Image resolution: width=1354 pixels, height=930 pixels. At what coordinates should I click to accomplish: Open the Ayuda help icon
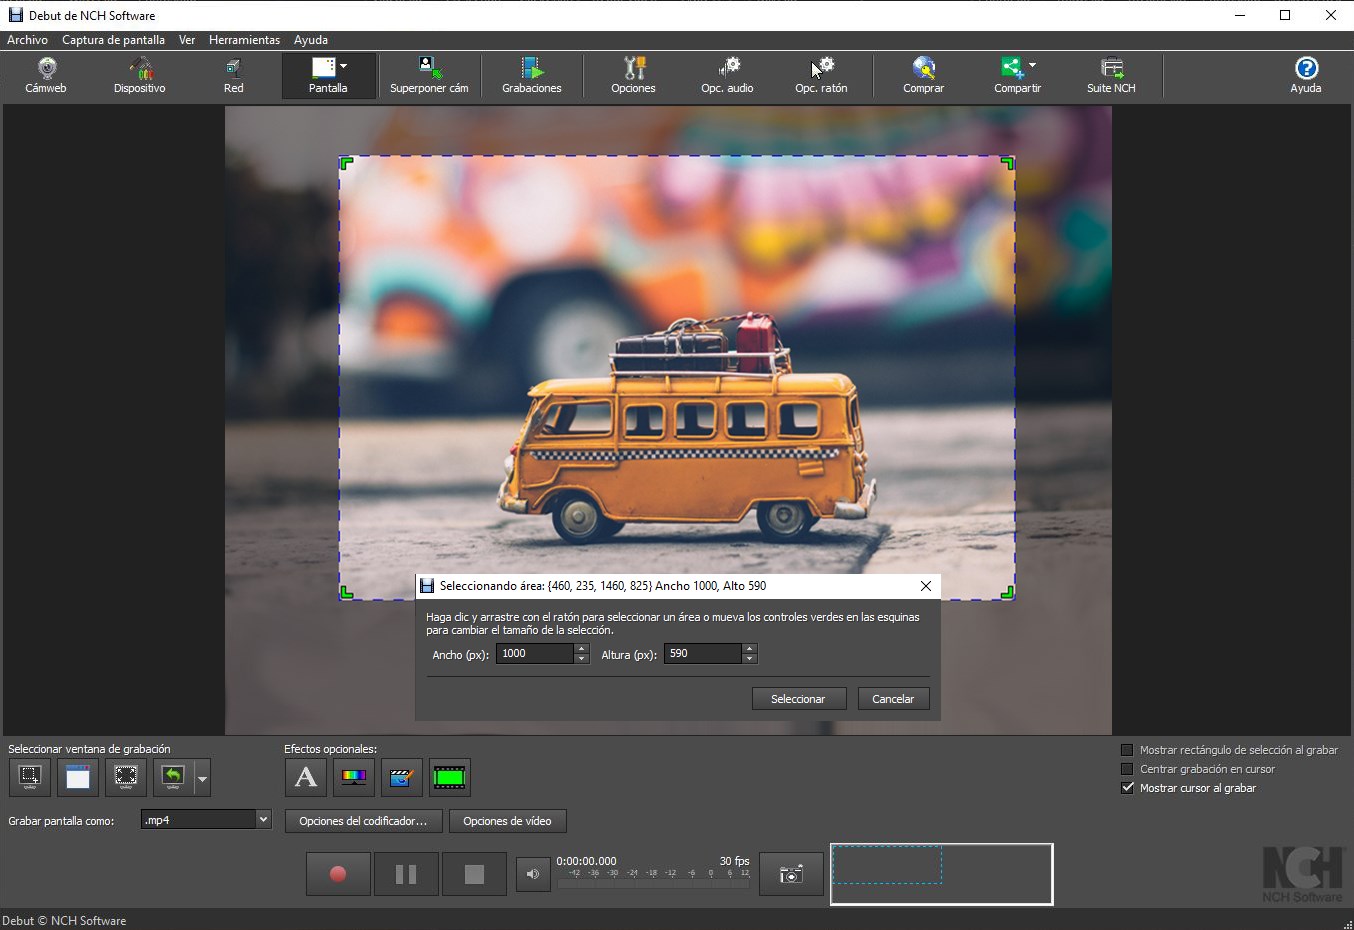(x=1306, y=76)
